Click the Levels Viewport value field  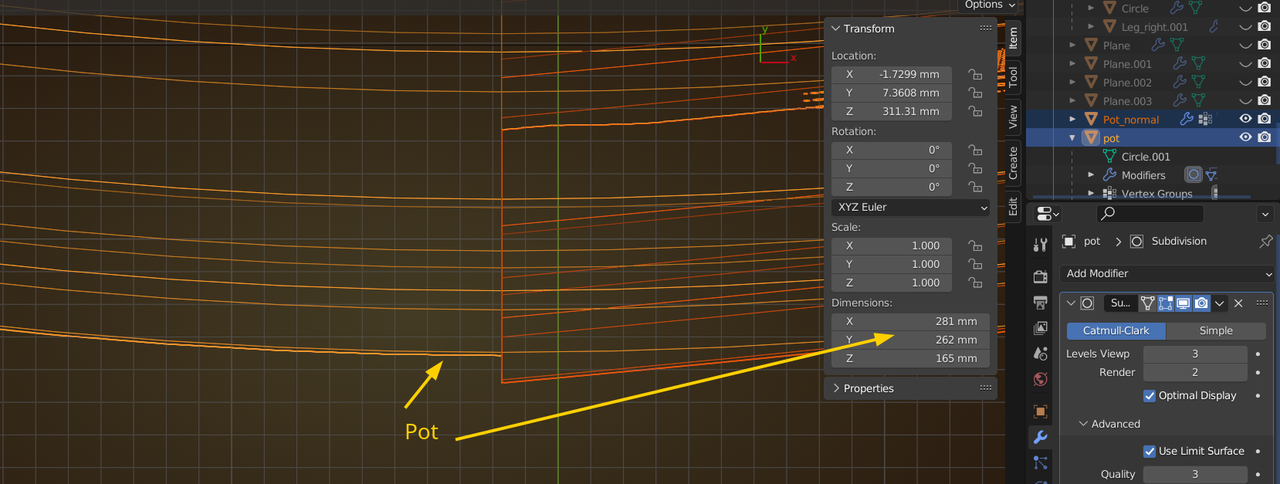[x=1195, y=354]
